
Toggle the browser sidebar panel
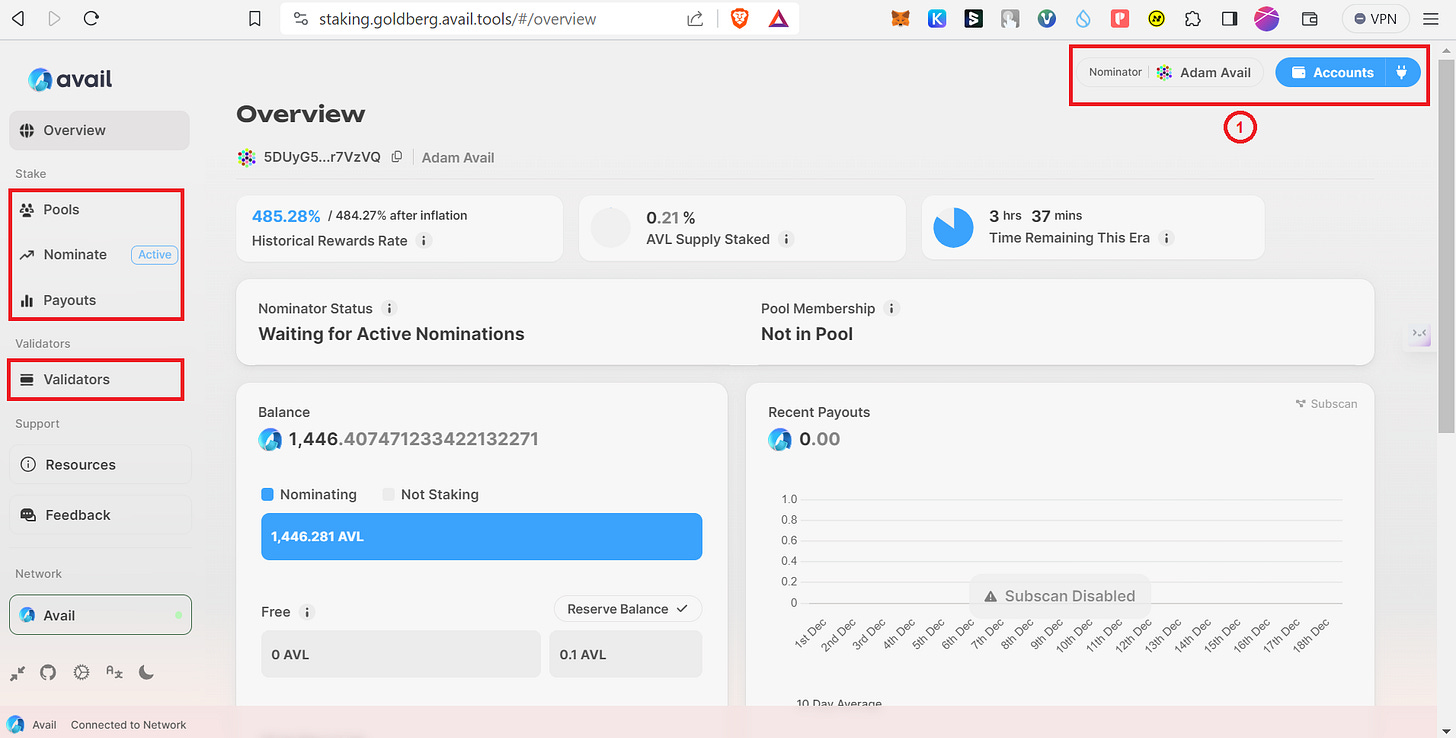(1230, 18)
